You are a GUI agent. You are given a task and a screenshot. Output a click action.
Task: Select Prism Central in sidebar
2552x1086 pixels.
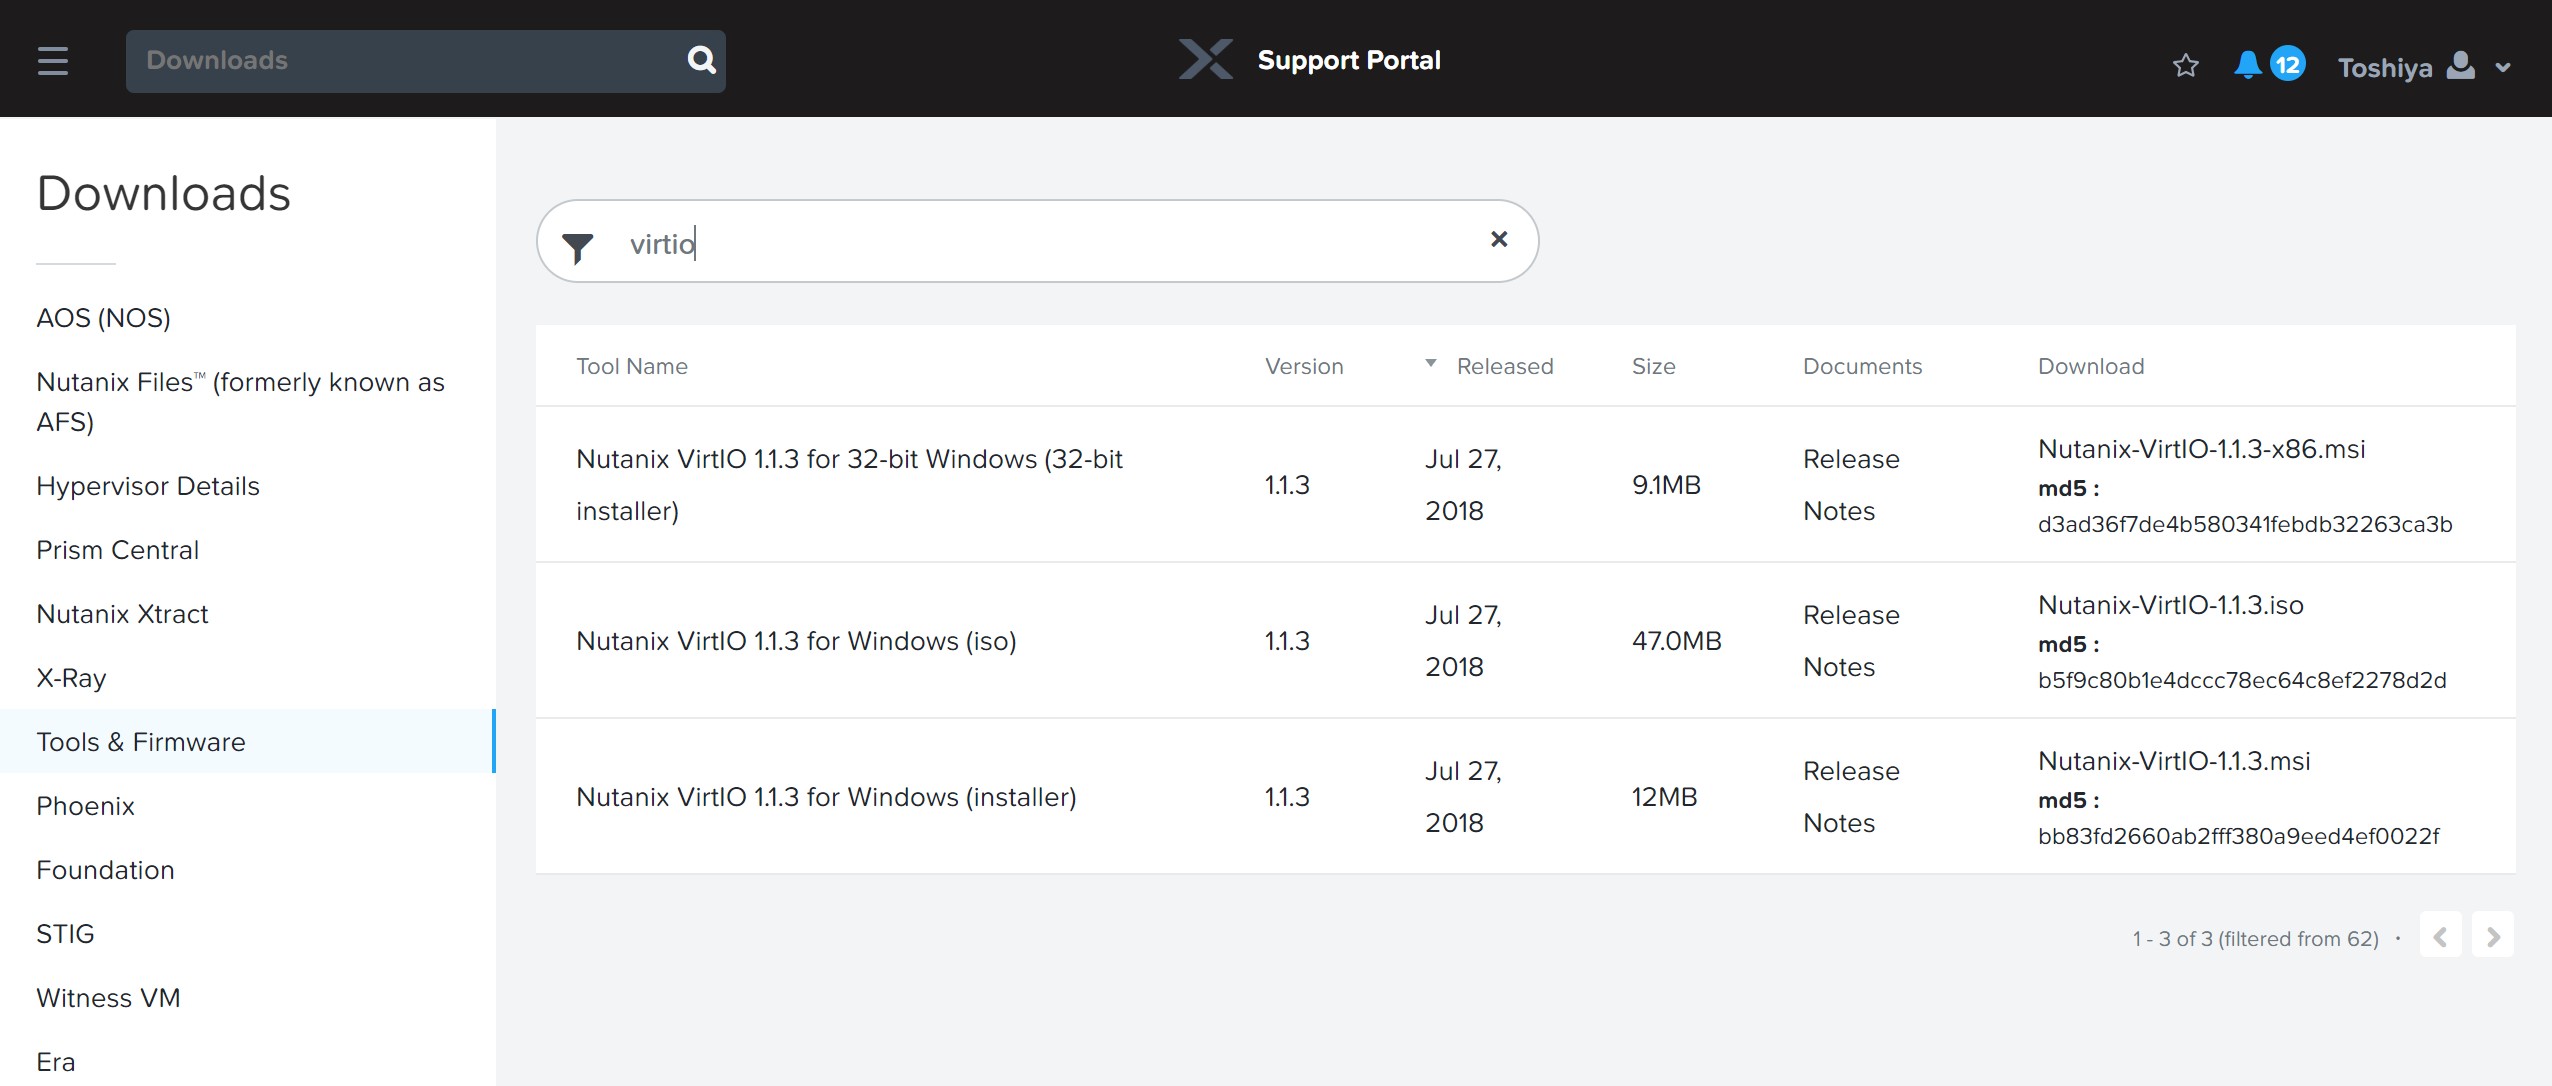pos(118,550)
